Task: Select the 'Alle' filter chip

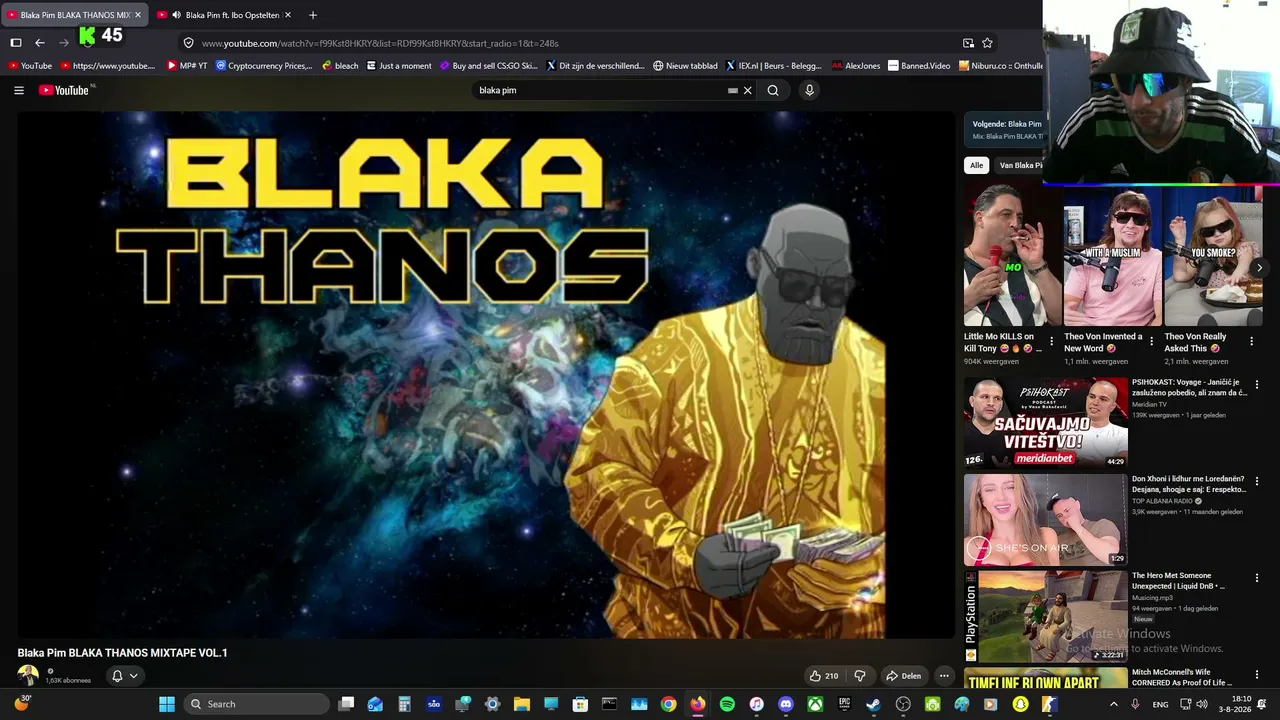Action: click(x=976, y=165)
